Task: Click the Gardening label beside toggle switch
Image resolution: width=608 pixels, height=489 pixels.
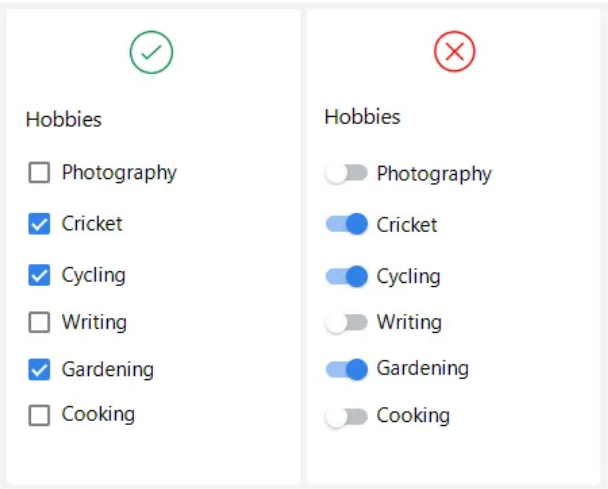Action: tap(422, 369)
